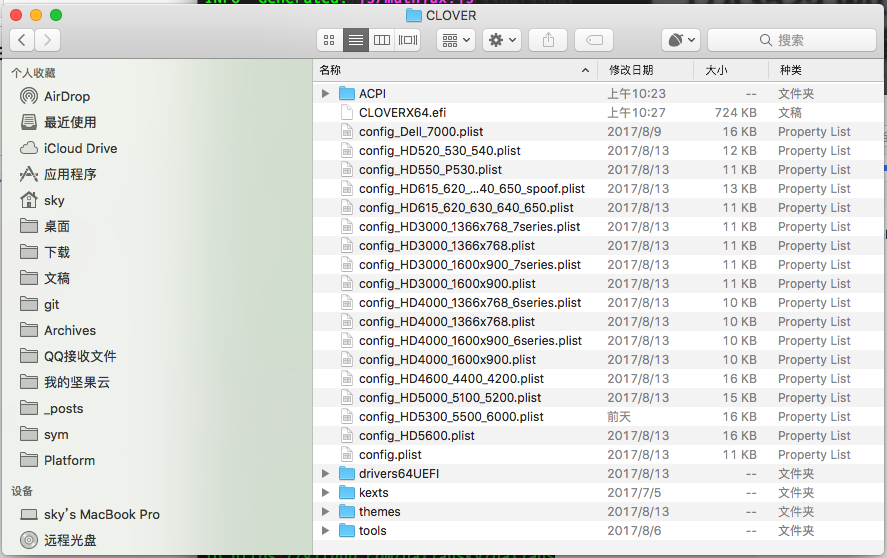This screenshot has width=887, height=558.
Task: Open iCloud Drive in sidebar
Action: 68,148
